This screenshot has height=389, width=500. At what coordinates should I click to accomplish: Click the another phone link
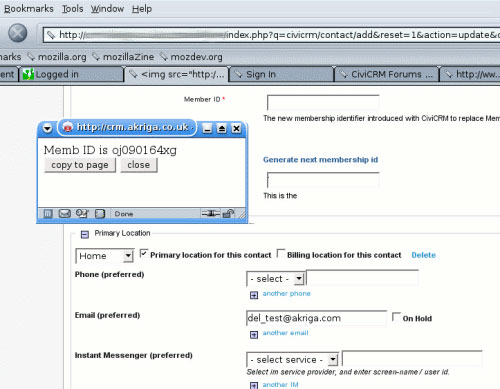287,293
